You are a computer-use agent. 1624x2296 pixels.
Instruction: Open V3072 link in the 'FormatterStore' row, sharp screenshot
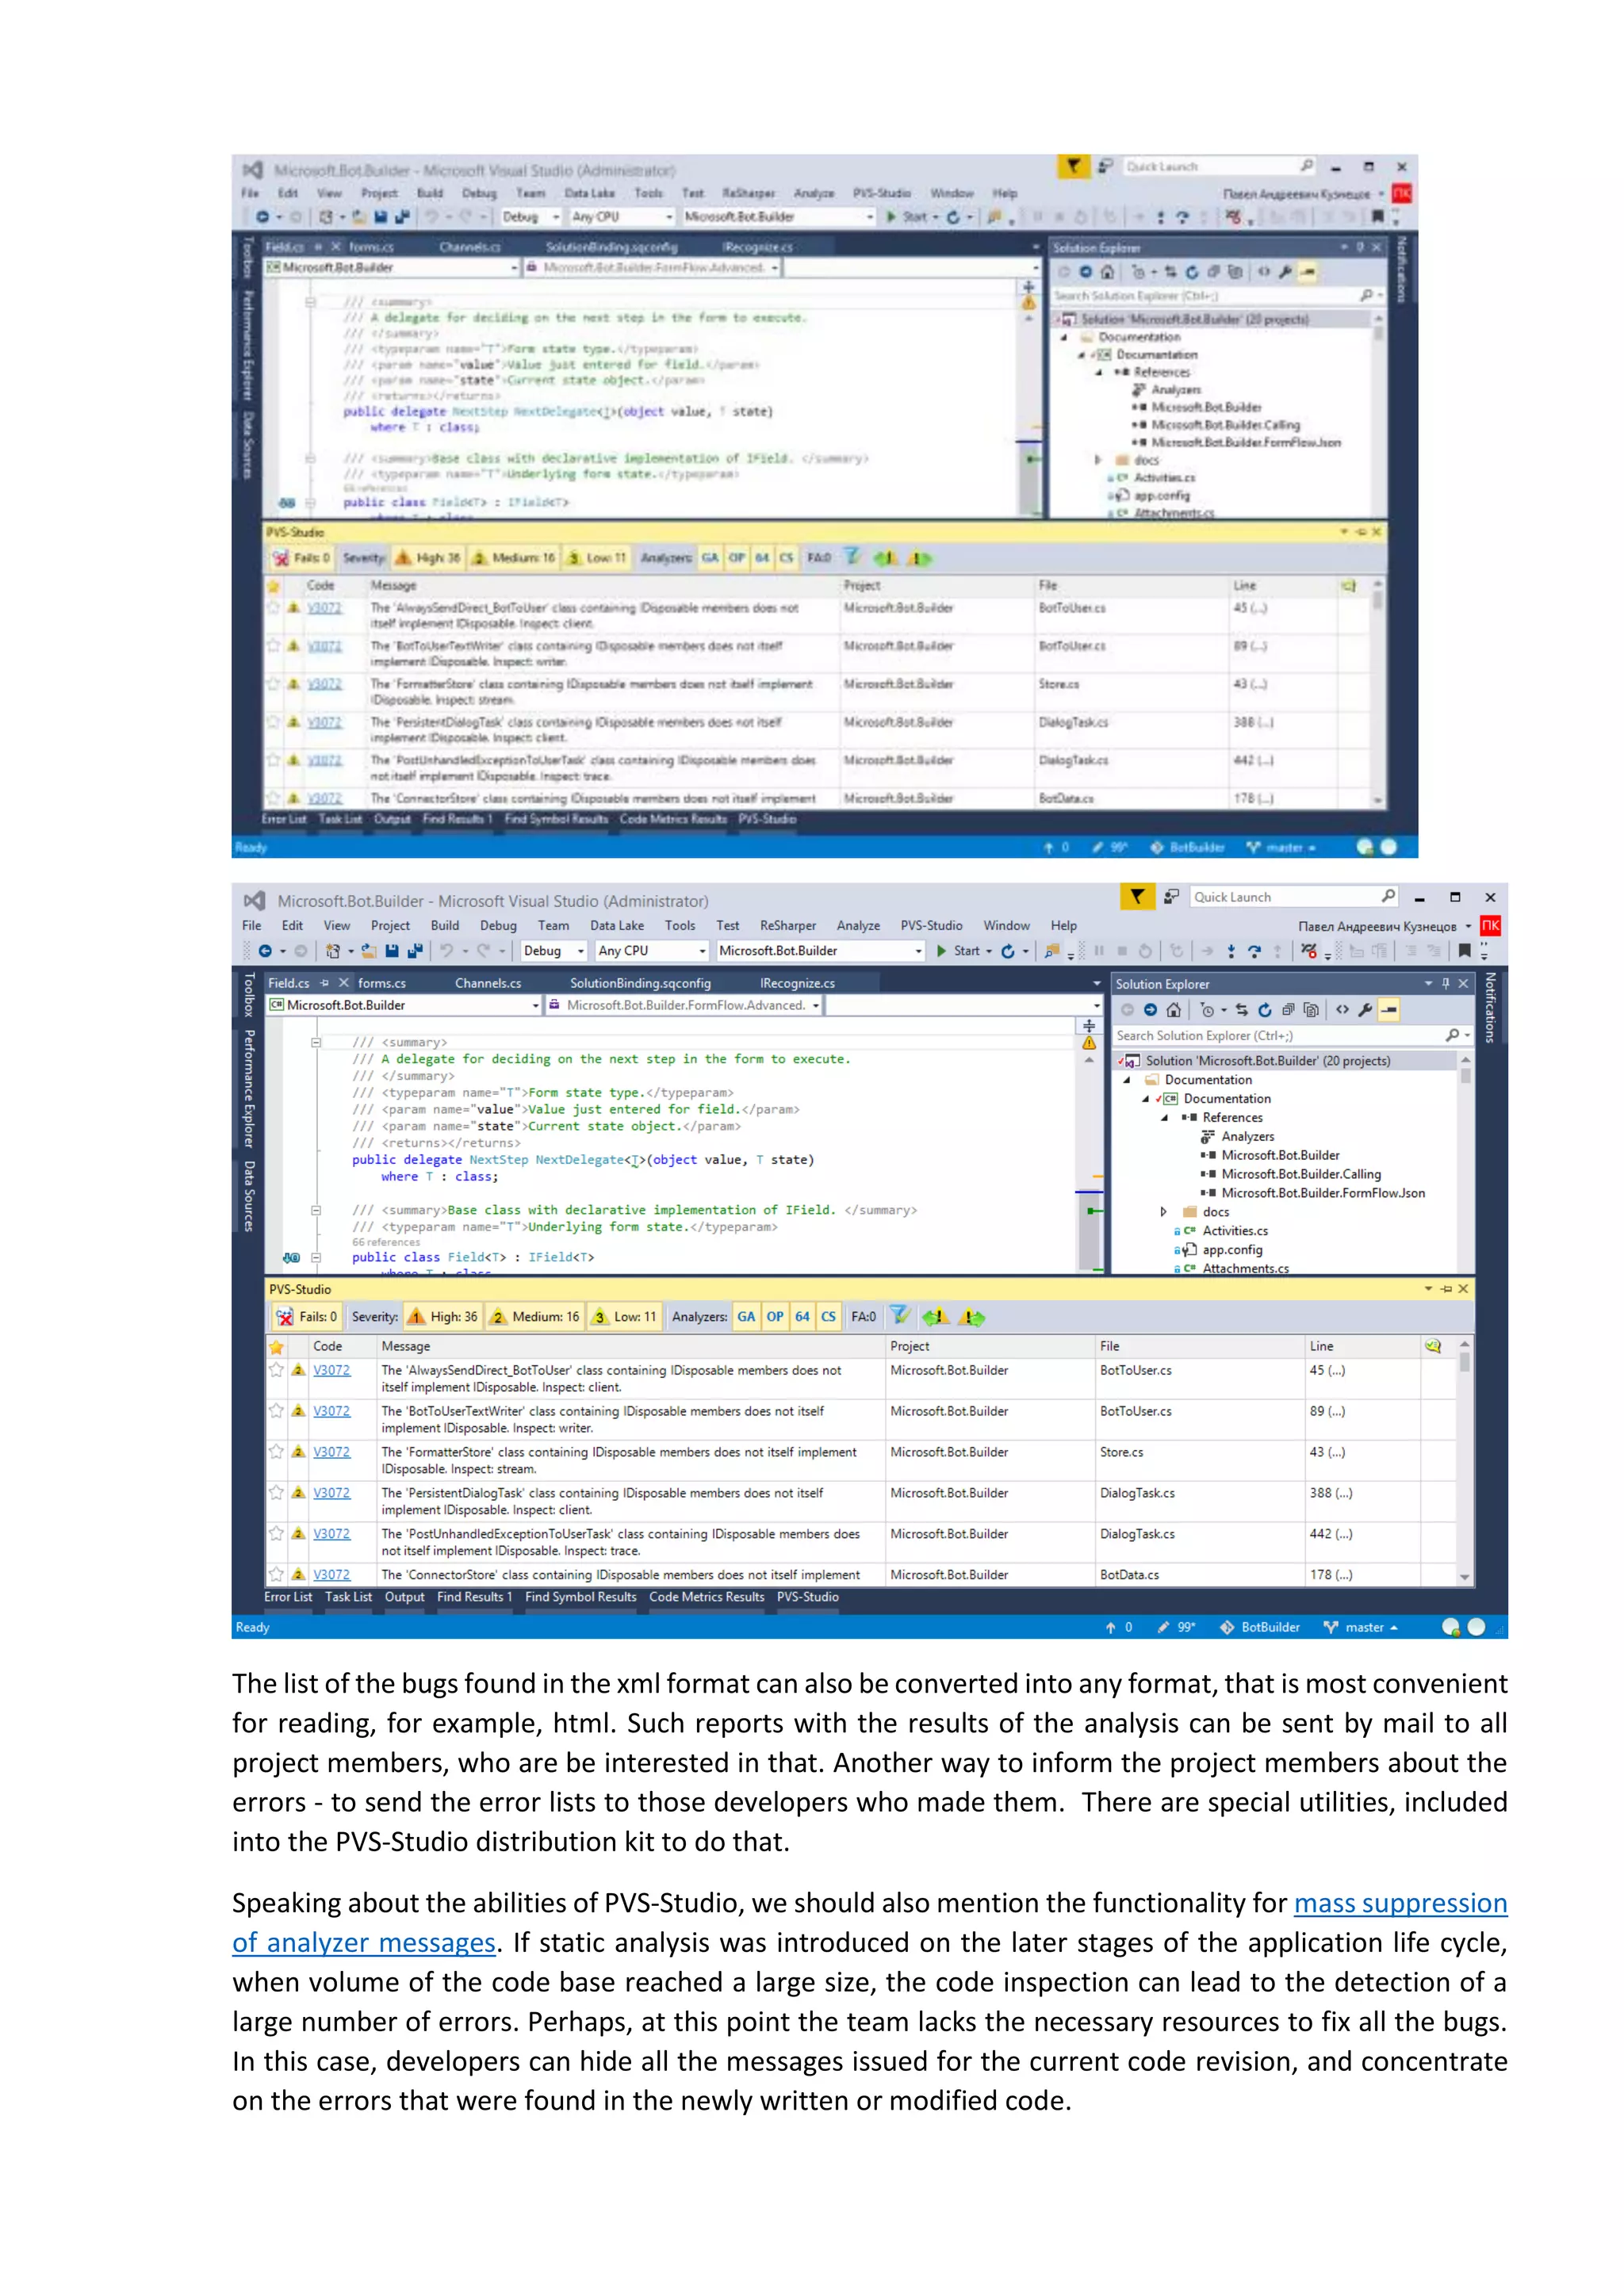[x=331, y=1452]
